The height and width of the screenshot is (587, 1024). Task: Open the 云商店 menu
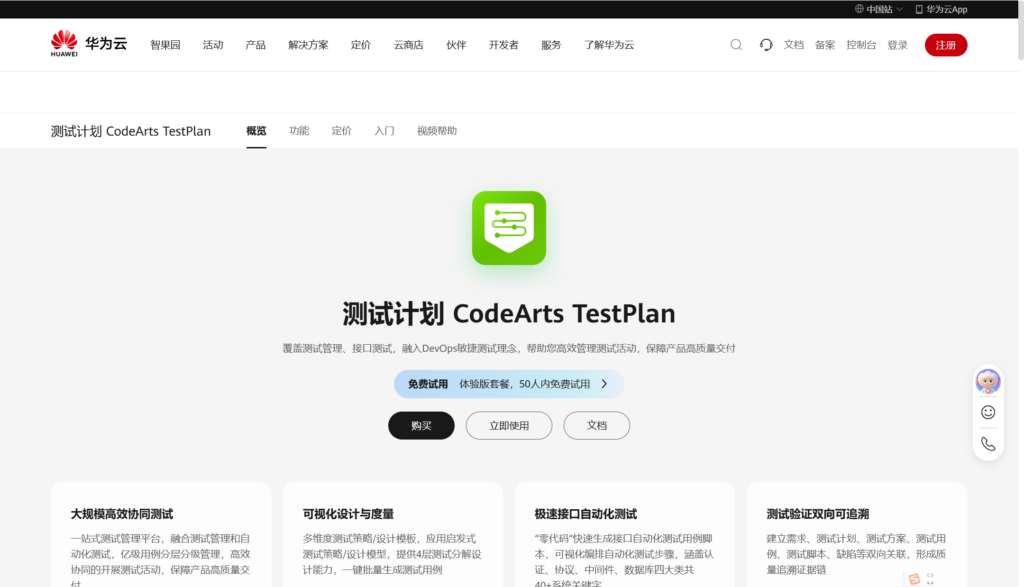408,45
